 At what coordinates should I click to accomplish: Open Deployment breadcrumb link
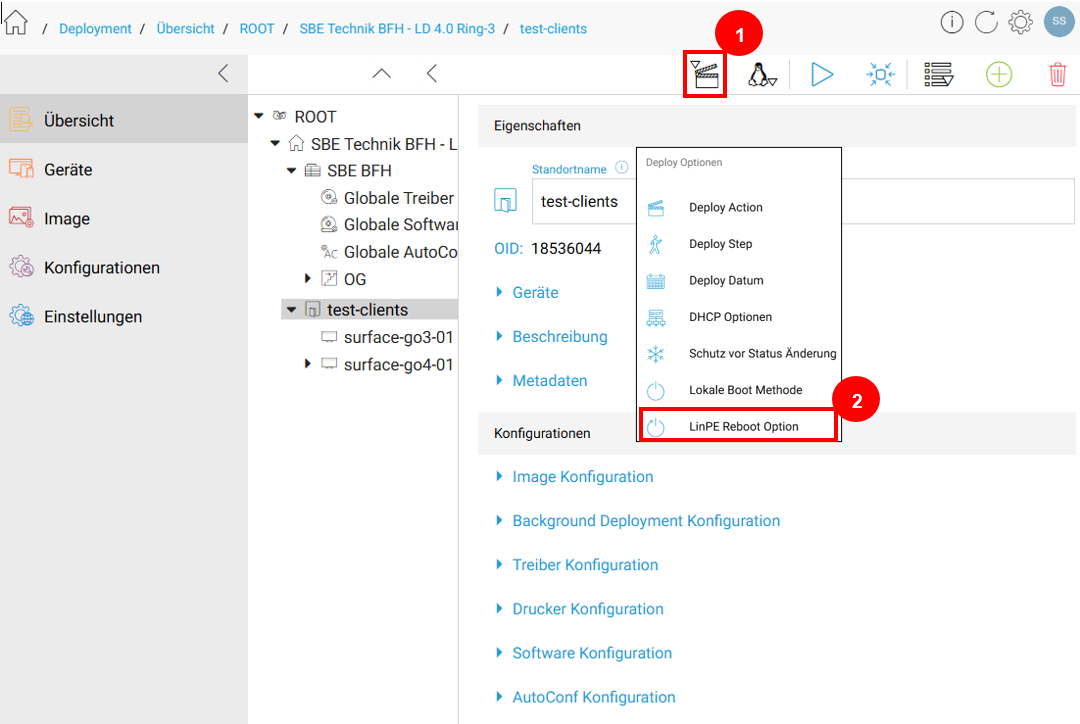tap(95, 29)
